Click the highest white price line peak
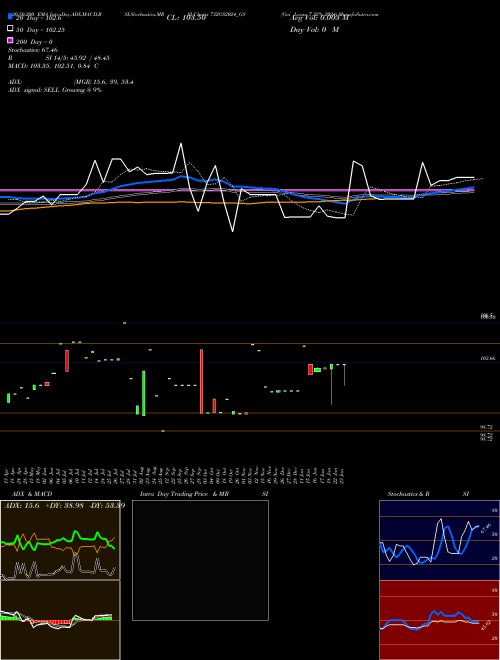Viewport: 500px width, 660px height. point(181,144)
